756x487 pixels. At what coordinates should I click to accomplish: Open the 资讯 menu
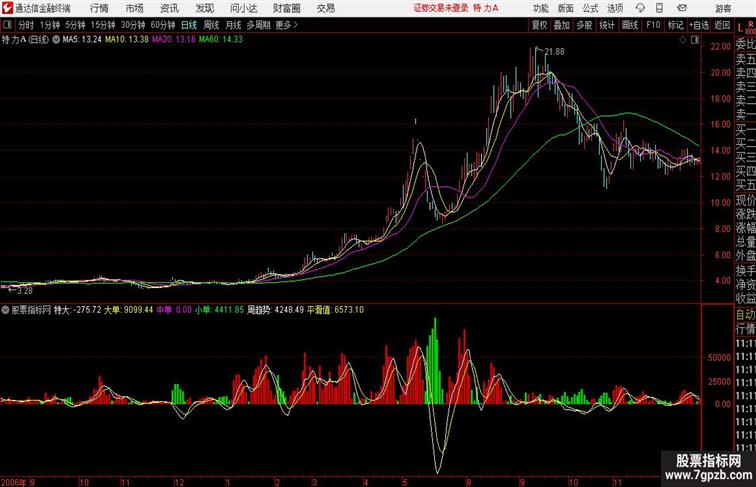tap(169, 8)
